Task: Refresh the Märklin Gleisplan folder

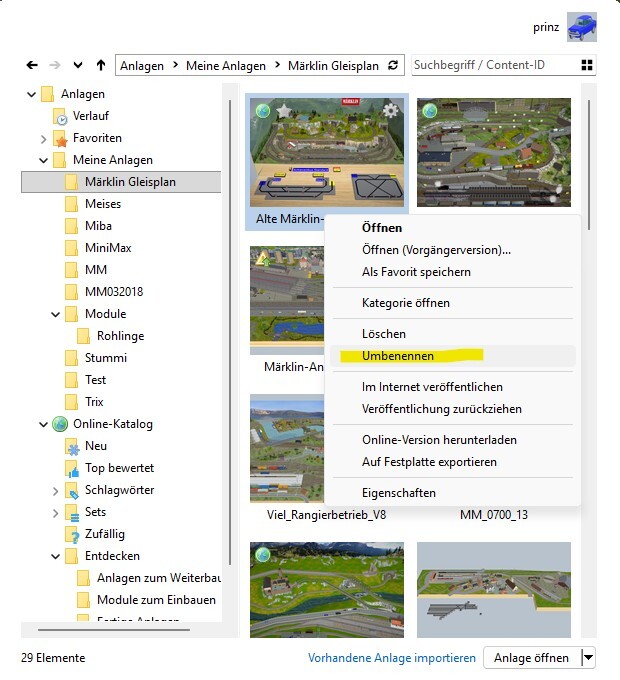Action: pos(393,65)
